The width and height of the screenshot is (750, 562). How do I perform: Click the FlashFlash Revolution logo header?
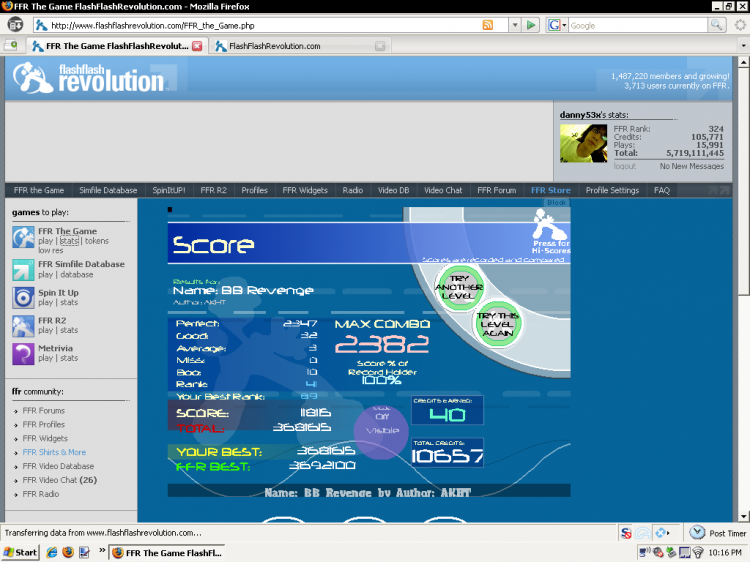(x=89, y=77)
